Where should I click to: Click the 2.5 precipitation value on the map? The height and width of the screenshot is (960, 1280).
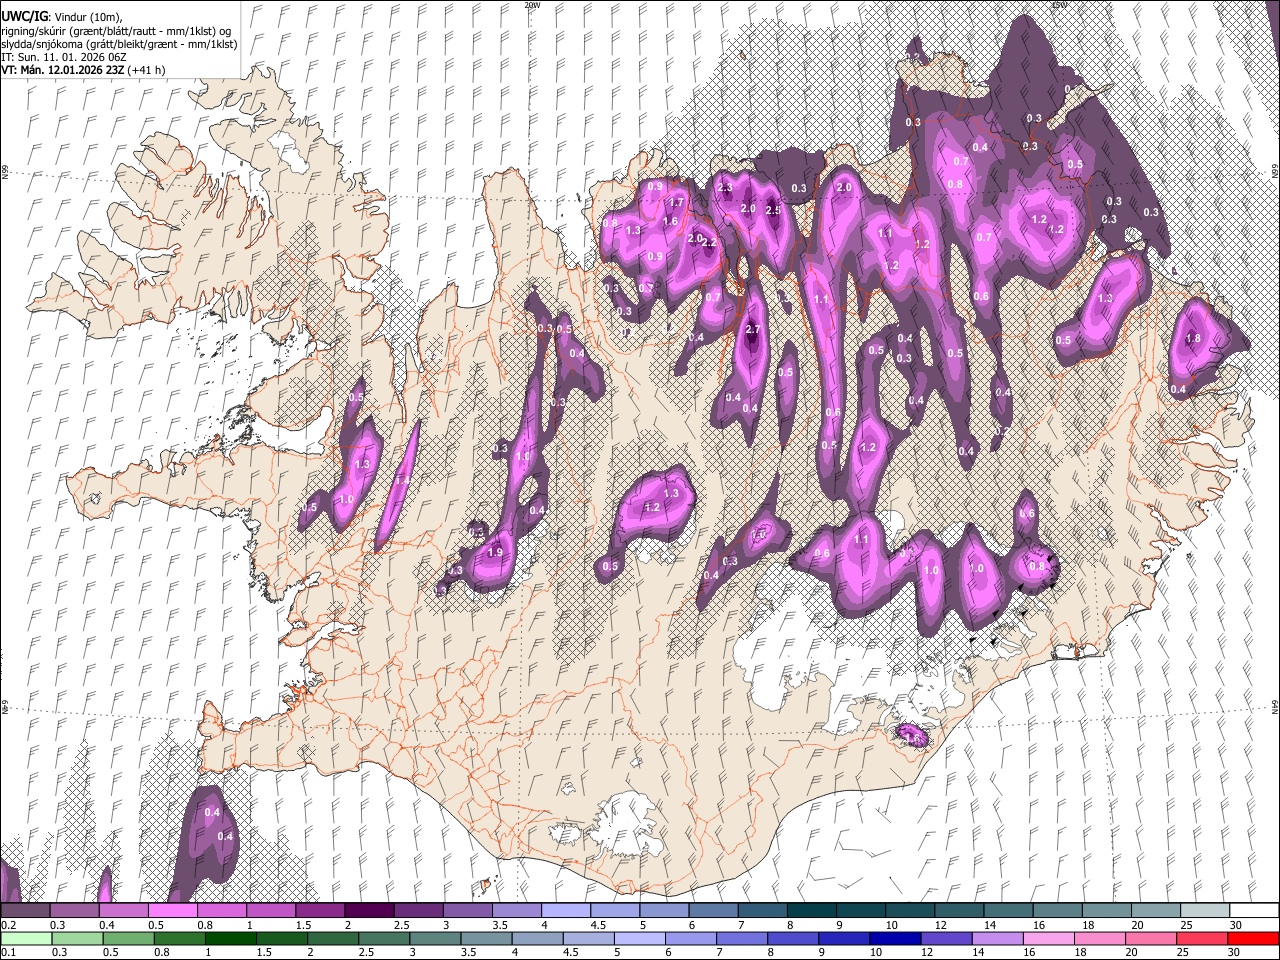[x=772, y=210]
